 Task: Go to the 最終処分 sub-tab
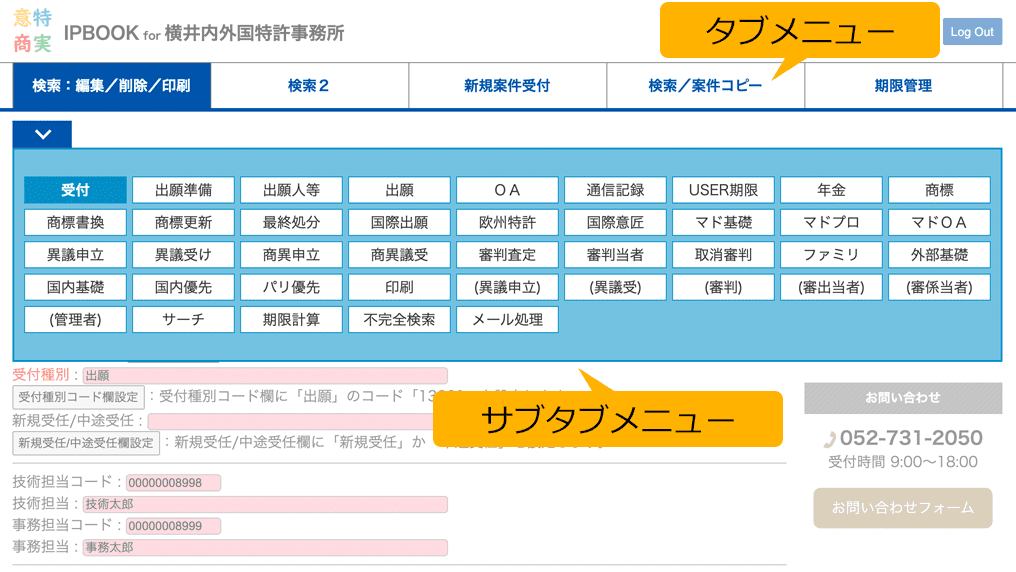tap(292, 223)
